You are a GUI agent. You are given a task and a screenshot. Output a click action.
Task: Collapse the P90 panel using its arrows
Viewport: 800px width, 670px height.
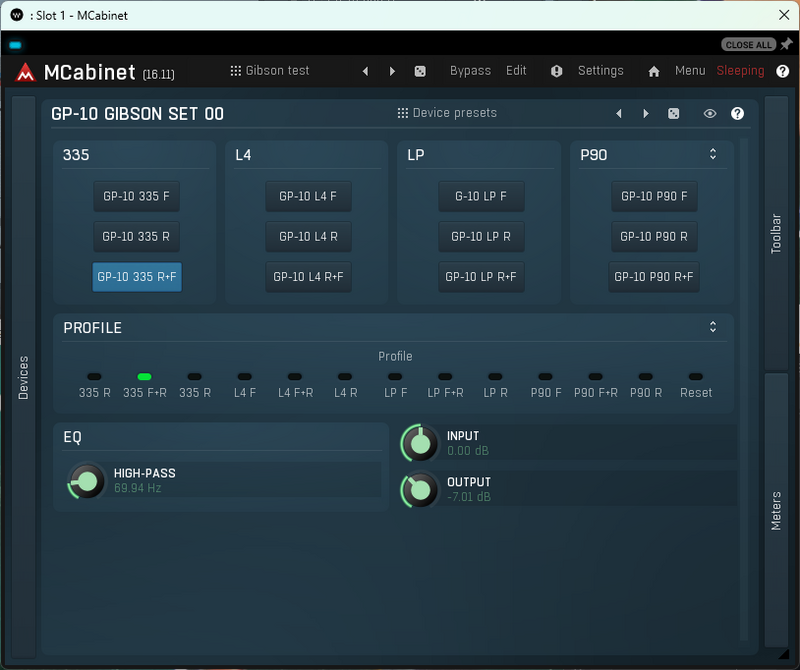[713, 154]
